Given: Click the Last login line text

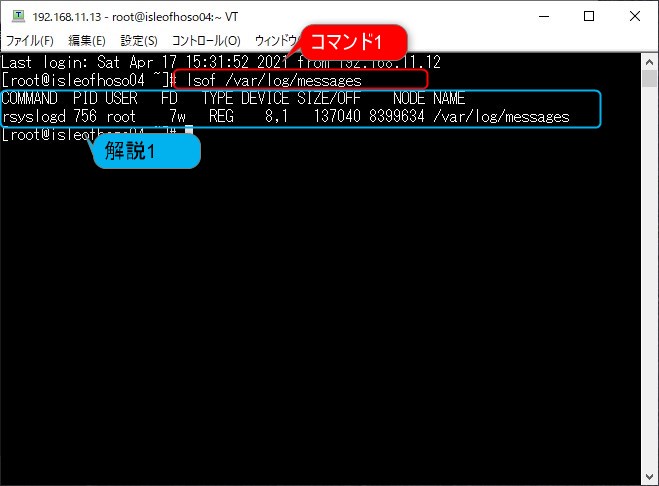Looking at the screenshot, I should pyautogui.click(x=221, y=62).
